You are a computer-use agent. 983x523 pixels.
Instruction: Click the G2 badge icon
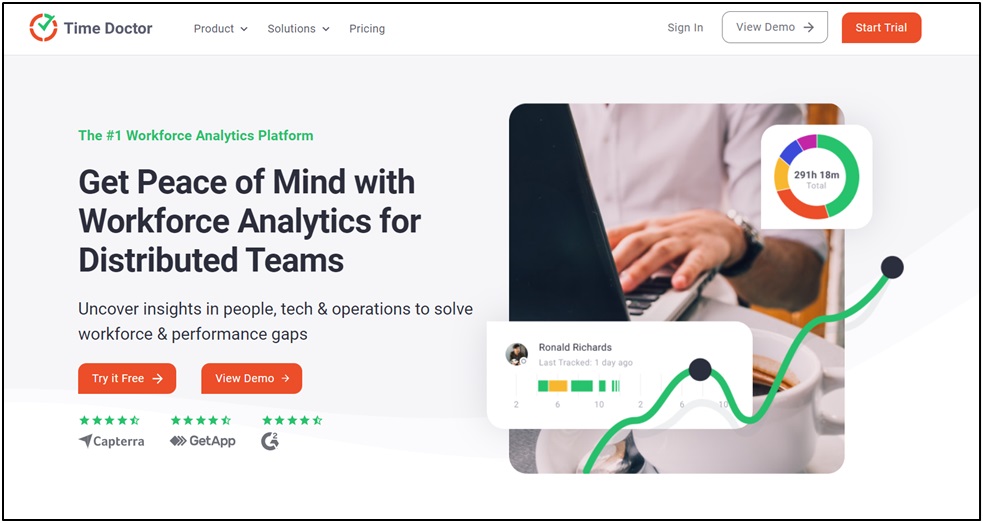pos(270,441)
